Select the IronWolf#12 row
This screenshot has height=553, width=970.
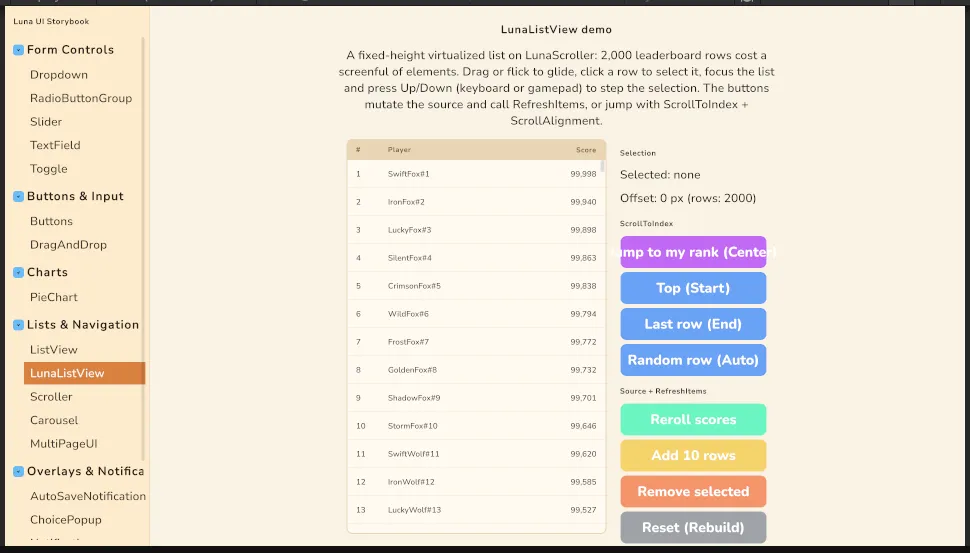point(476,482)
